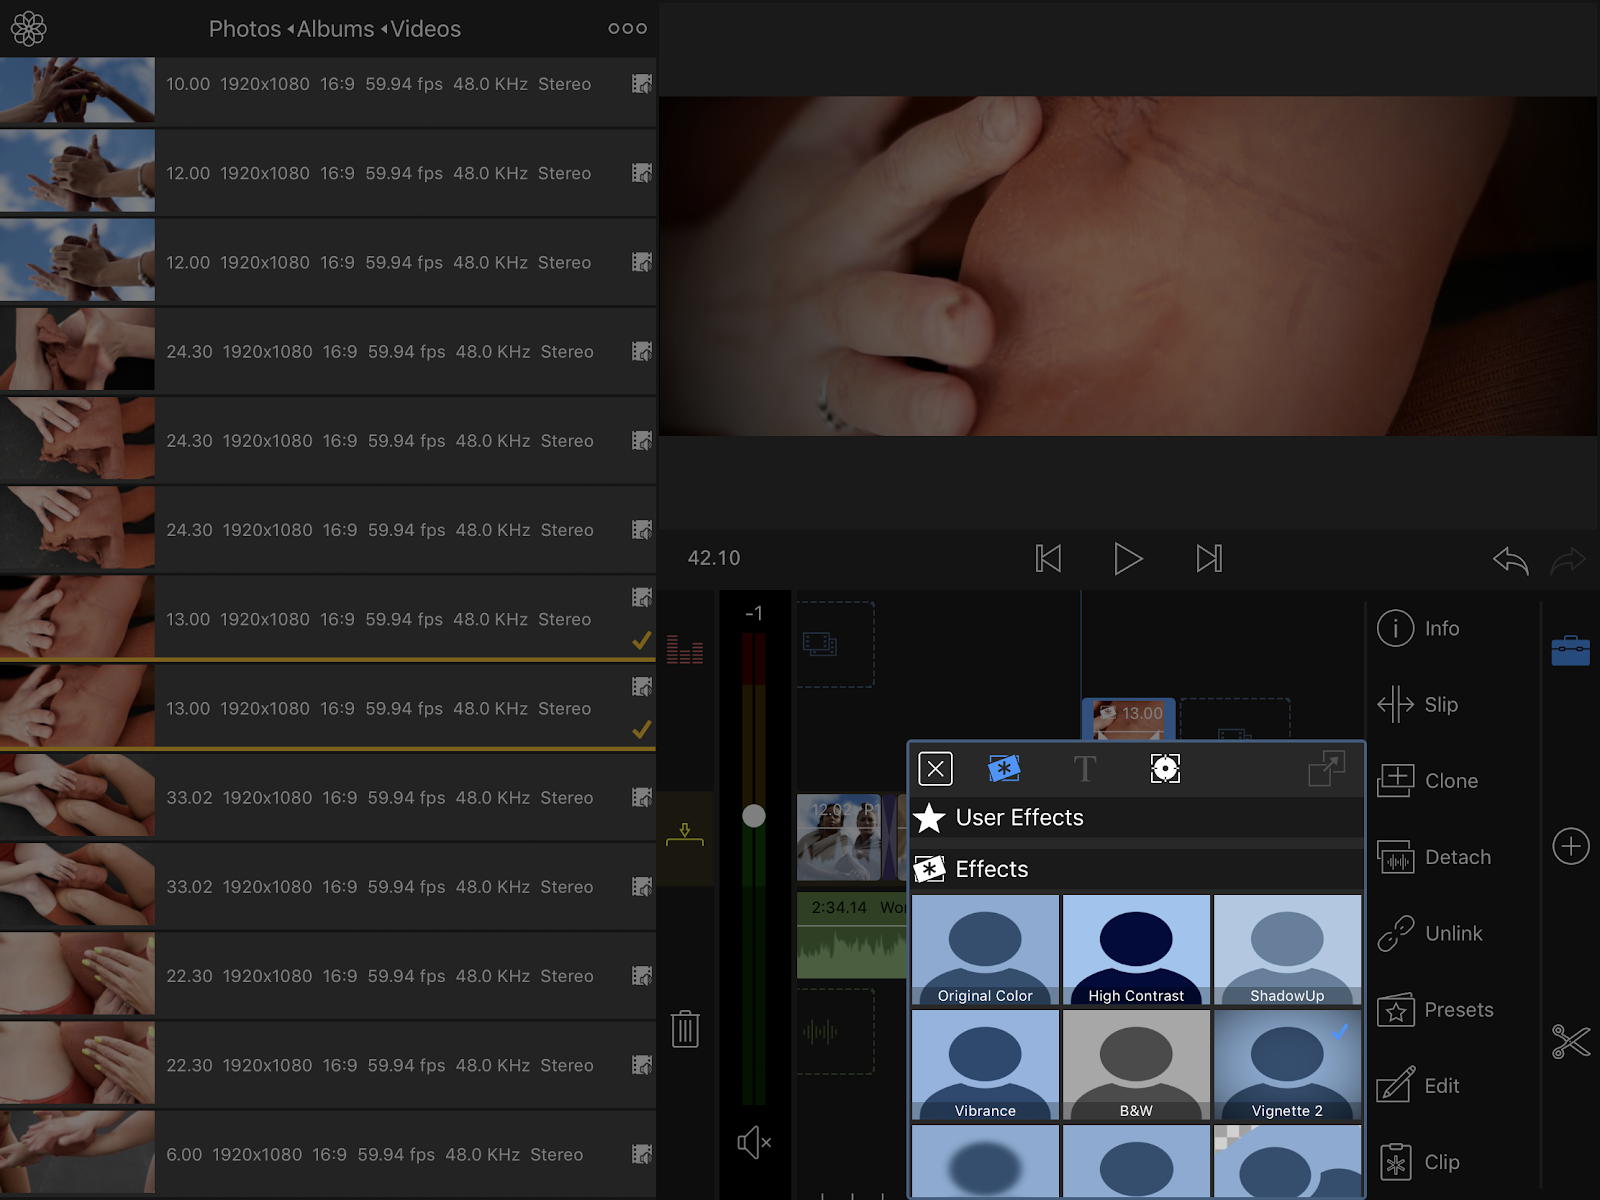This screenshot has width=1600, height=1200.
Task: Detach audio from the clip
Action: (1434, 857)
